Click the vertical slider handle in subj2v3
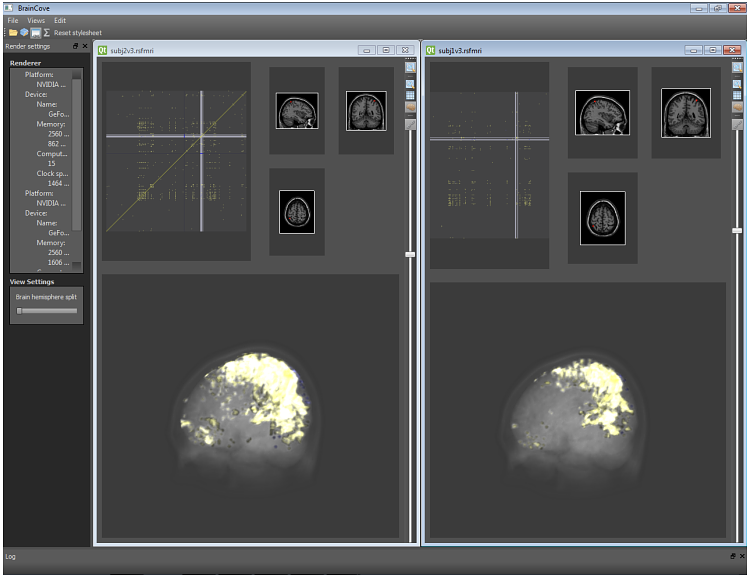 tap(410, 255)
